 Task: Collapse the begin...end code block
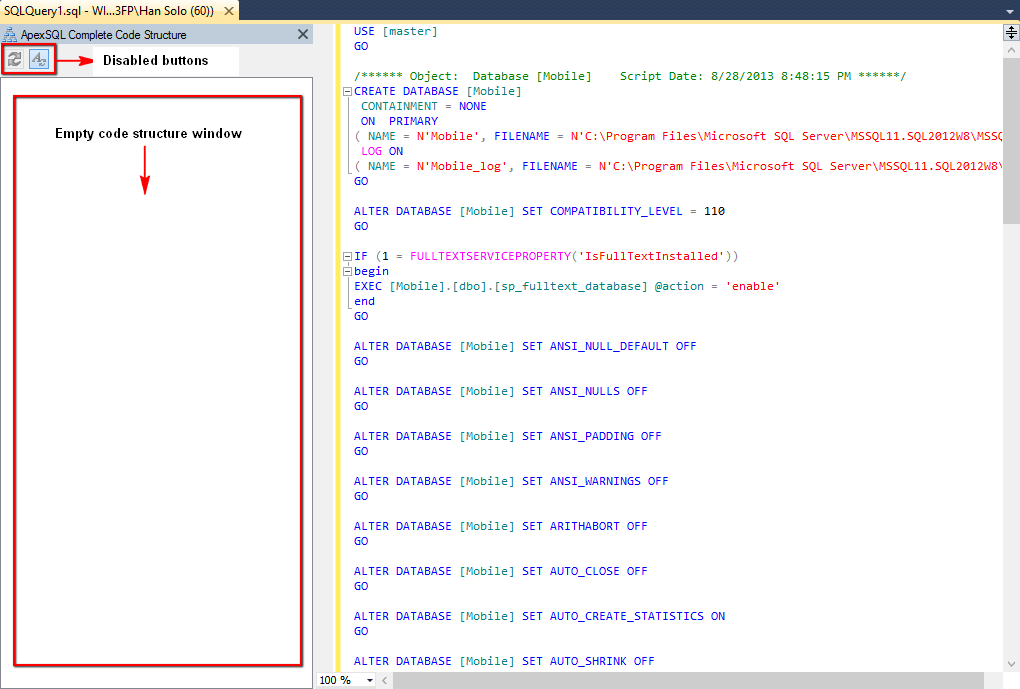(x=347, y=271)
